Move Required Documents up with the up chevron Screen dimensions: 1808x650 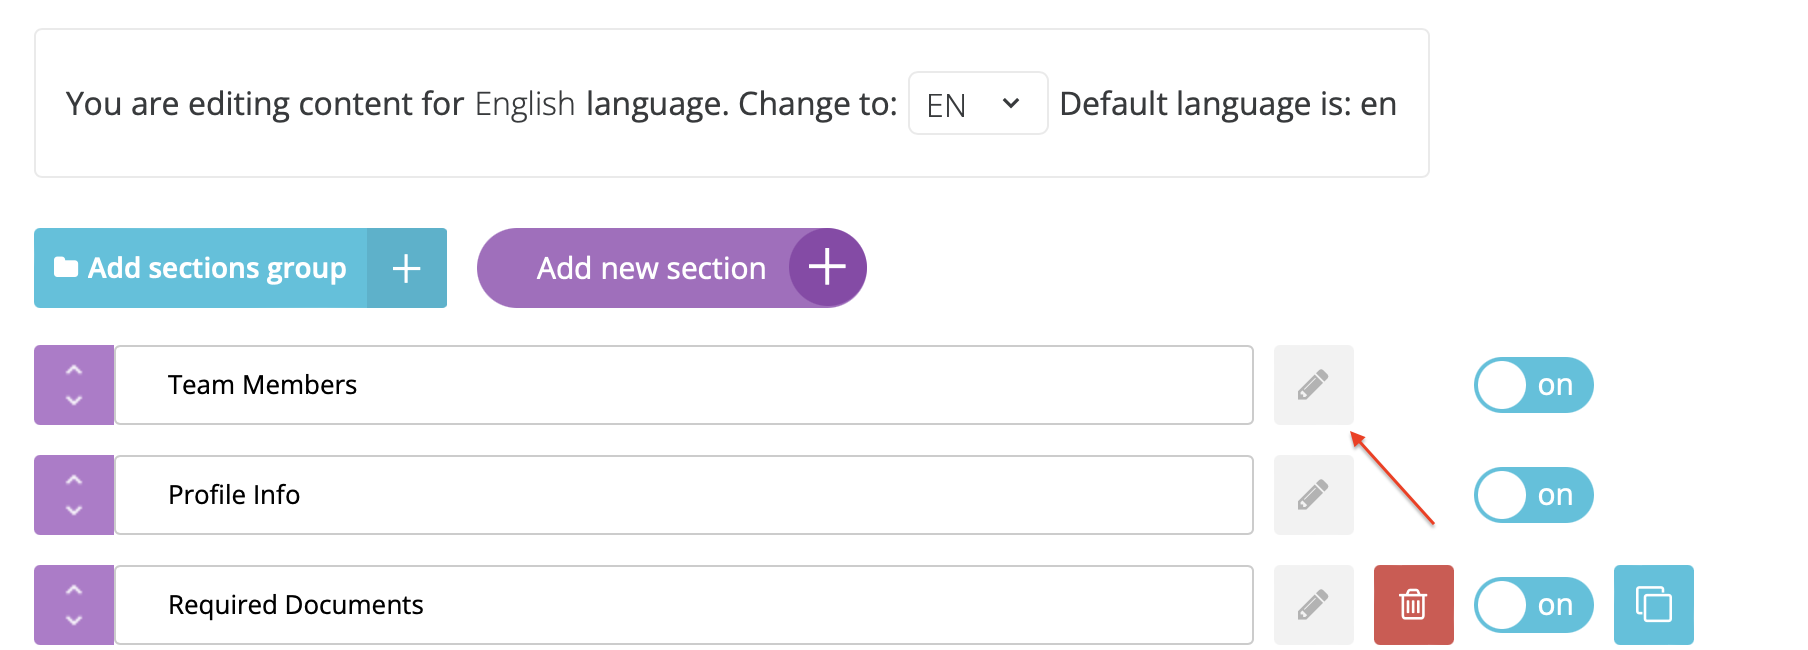pos(74,589)
